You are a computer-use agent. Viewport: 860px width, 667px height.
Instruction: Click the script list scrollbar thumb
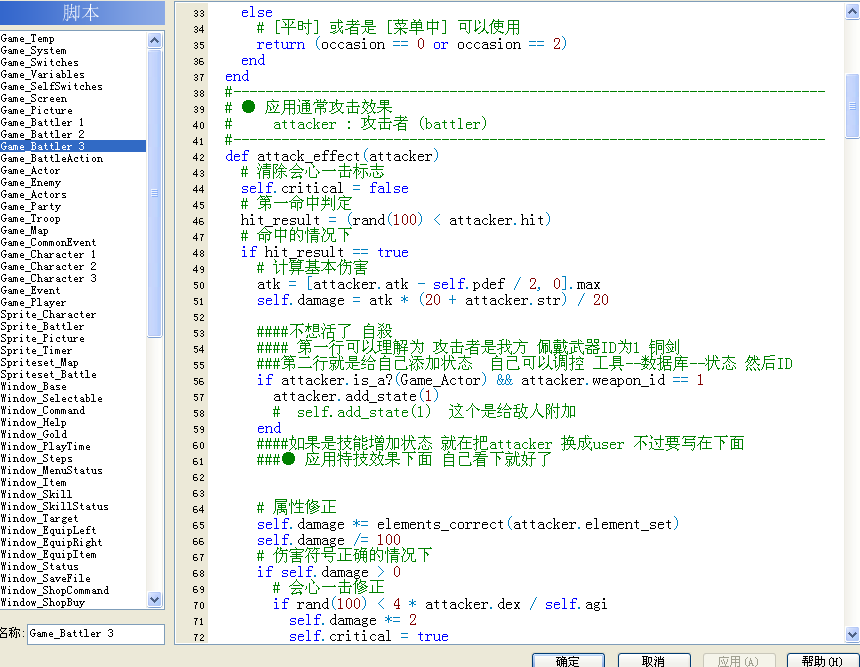155,193
